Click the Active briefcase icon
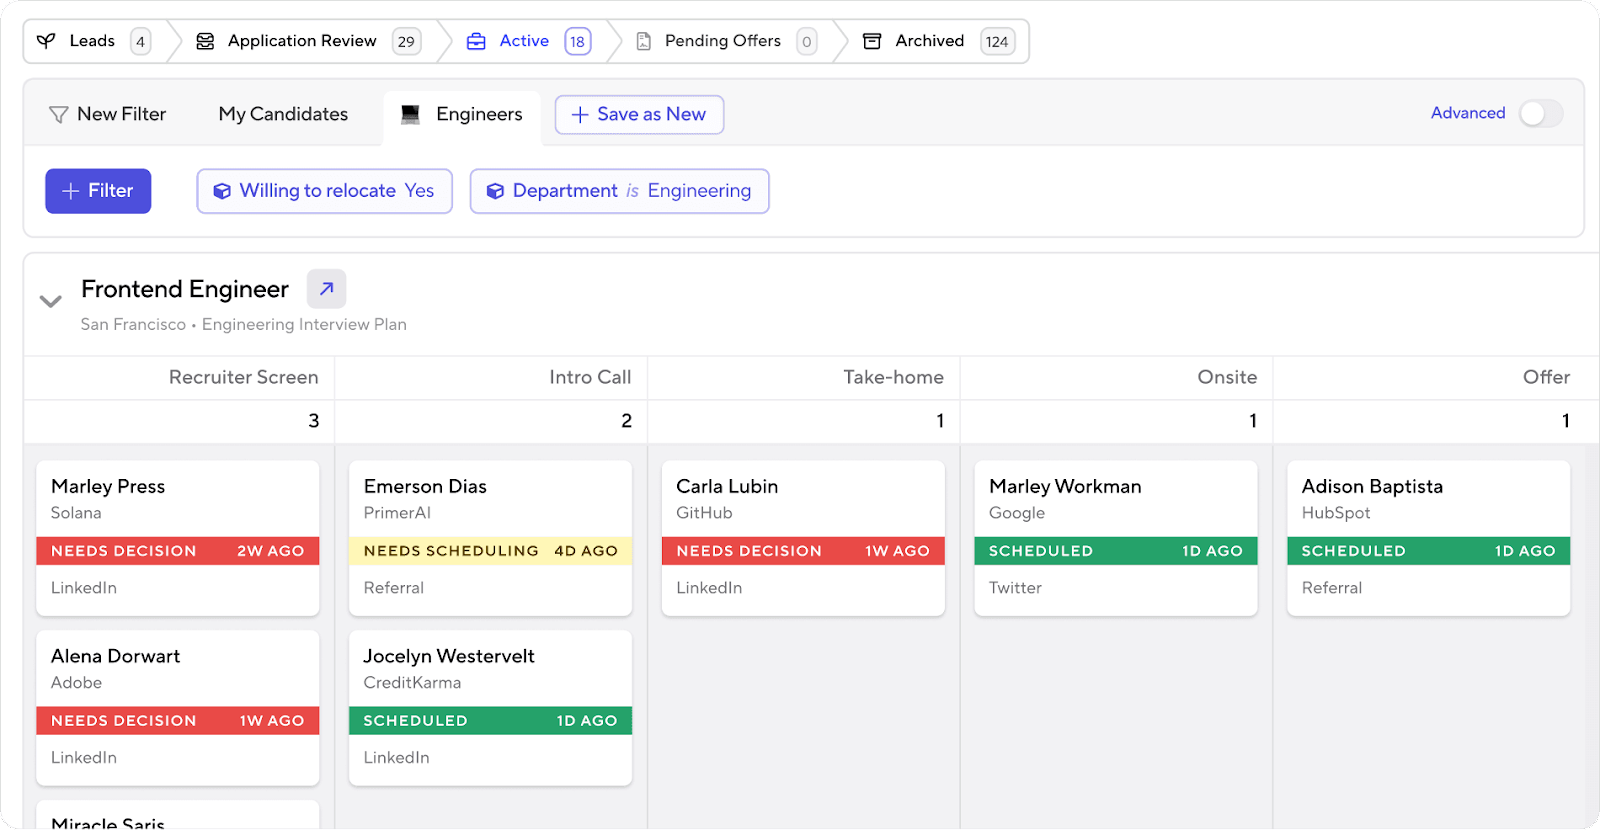 476,41
